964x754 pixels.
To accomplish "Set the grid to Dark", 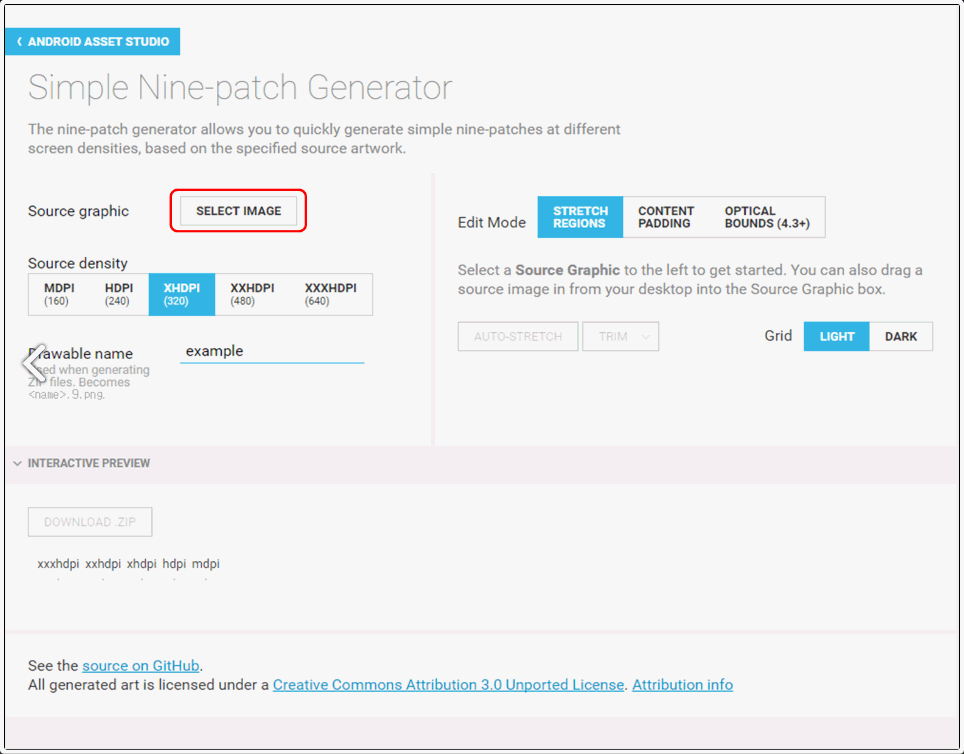I will click(901, 336).
